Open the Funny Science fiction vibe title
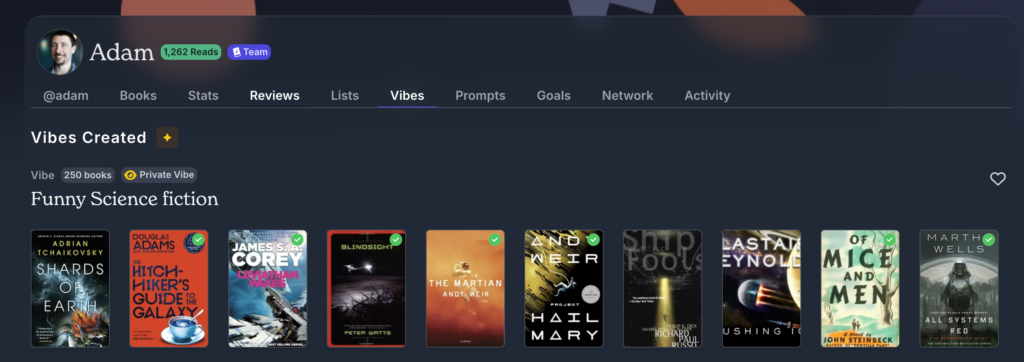The width and height of the screenshot is (1024, 362). tap(125, 199)
